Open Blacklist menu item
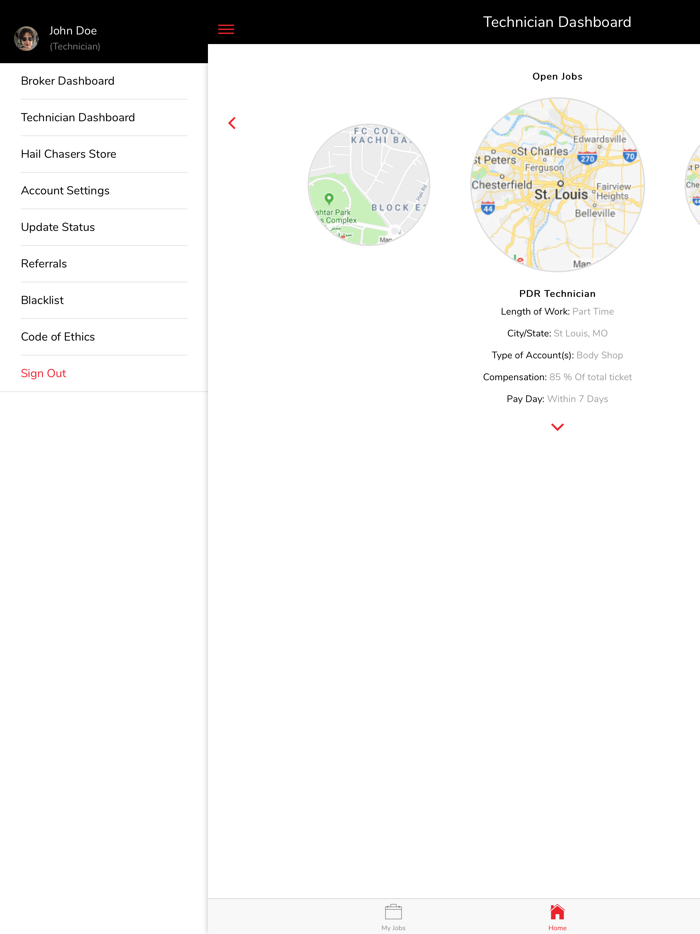Viewport: 700px width, 934px height. (104, 300)
